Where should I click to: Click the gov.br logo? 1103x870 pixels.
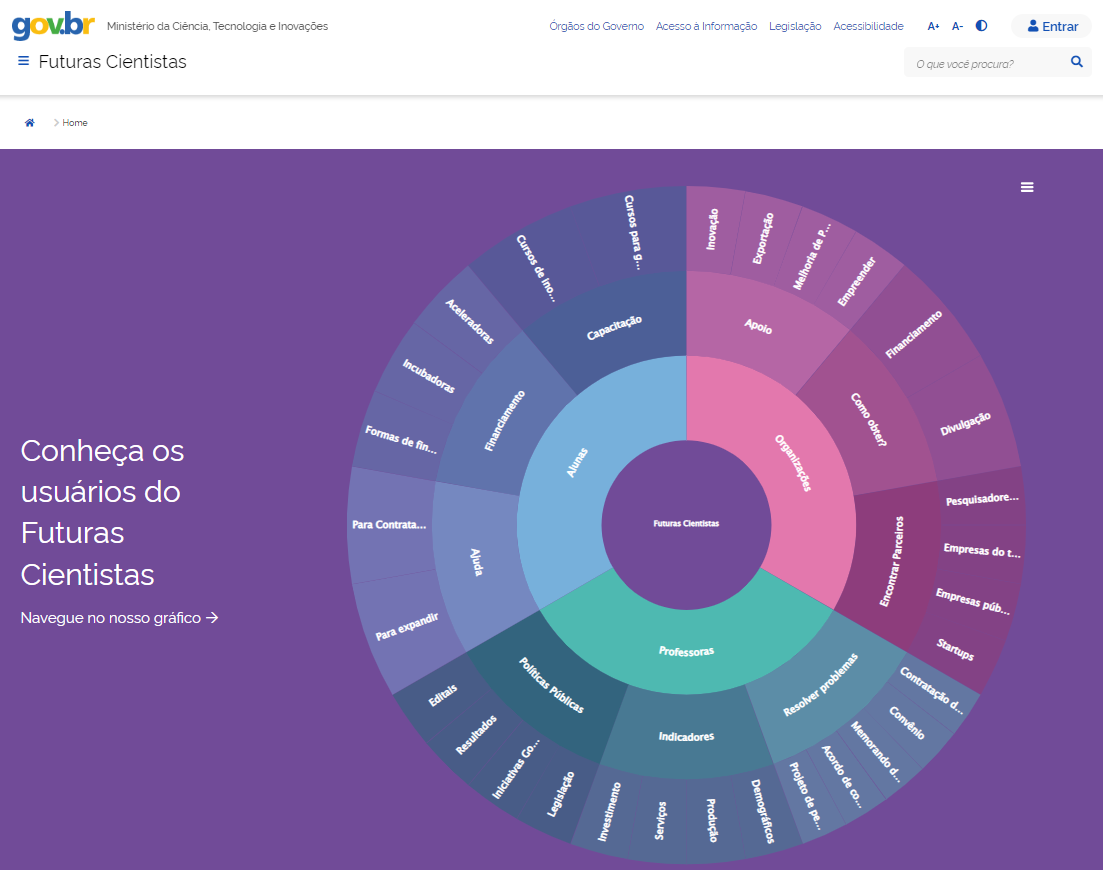point(53,25)
